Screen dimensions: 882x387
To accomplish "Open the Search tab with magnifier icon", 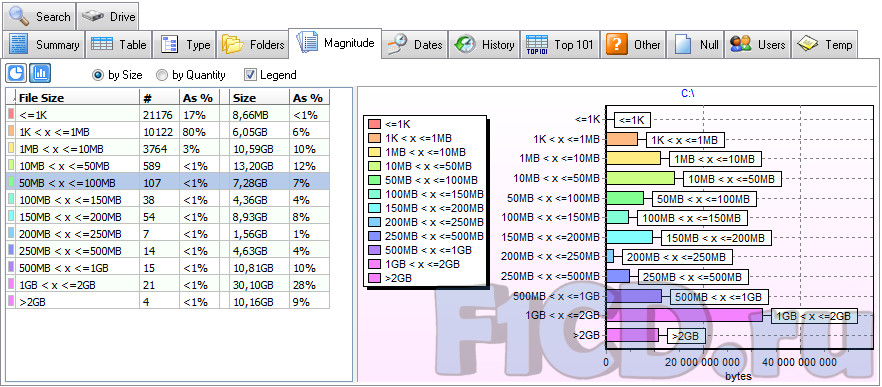I will [39, 16].
